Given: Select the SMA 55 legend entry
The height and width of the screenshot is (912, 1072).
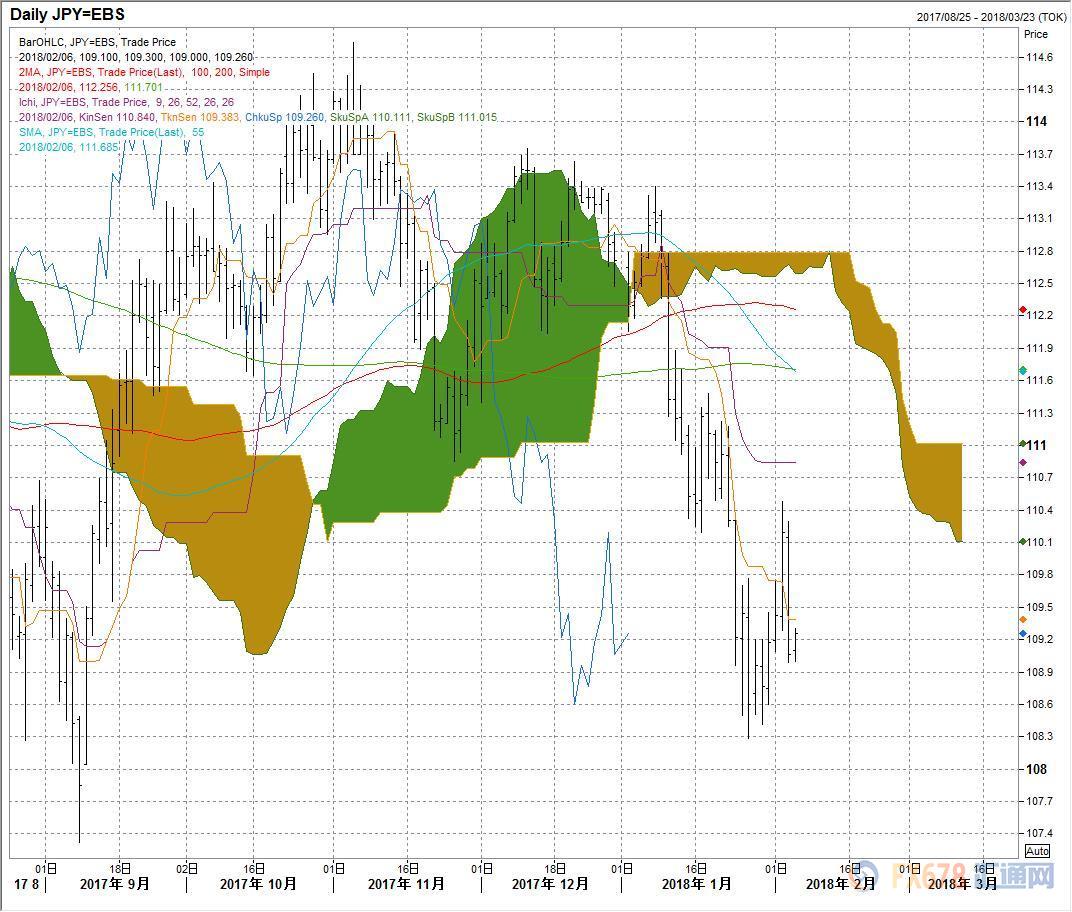Looking at the screenshot, I should 111,132.
